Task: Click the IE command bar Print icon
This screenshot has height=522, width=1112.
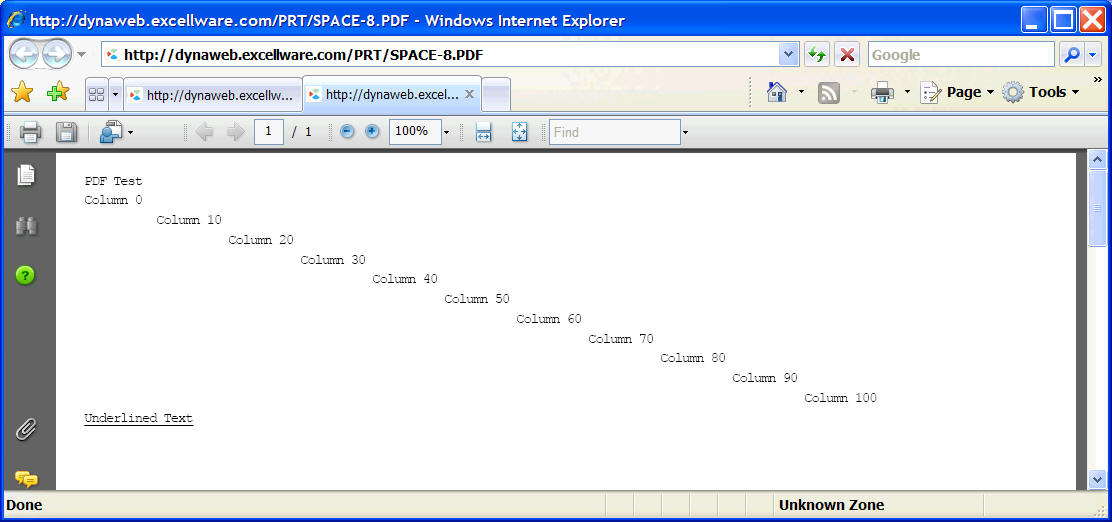Action: click(x=882, y=92)
